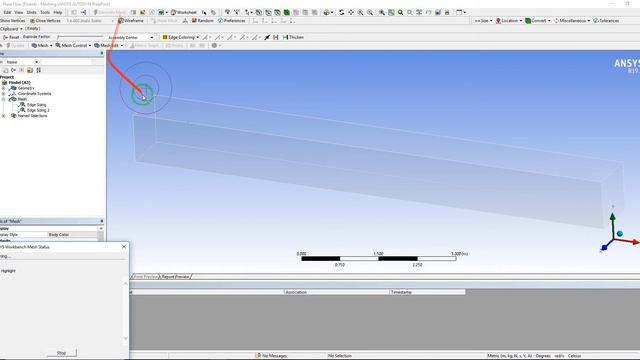Click the Association column header
Screen dimensions: 640x360
[x=337, y=292]
